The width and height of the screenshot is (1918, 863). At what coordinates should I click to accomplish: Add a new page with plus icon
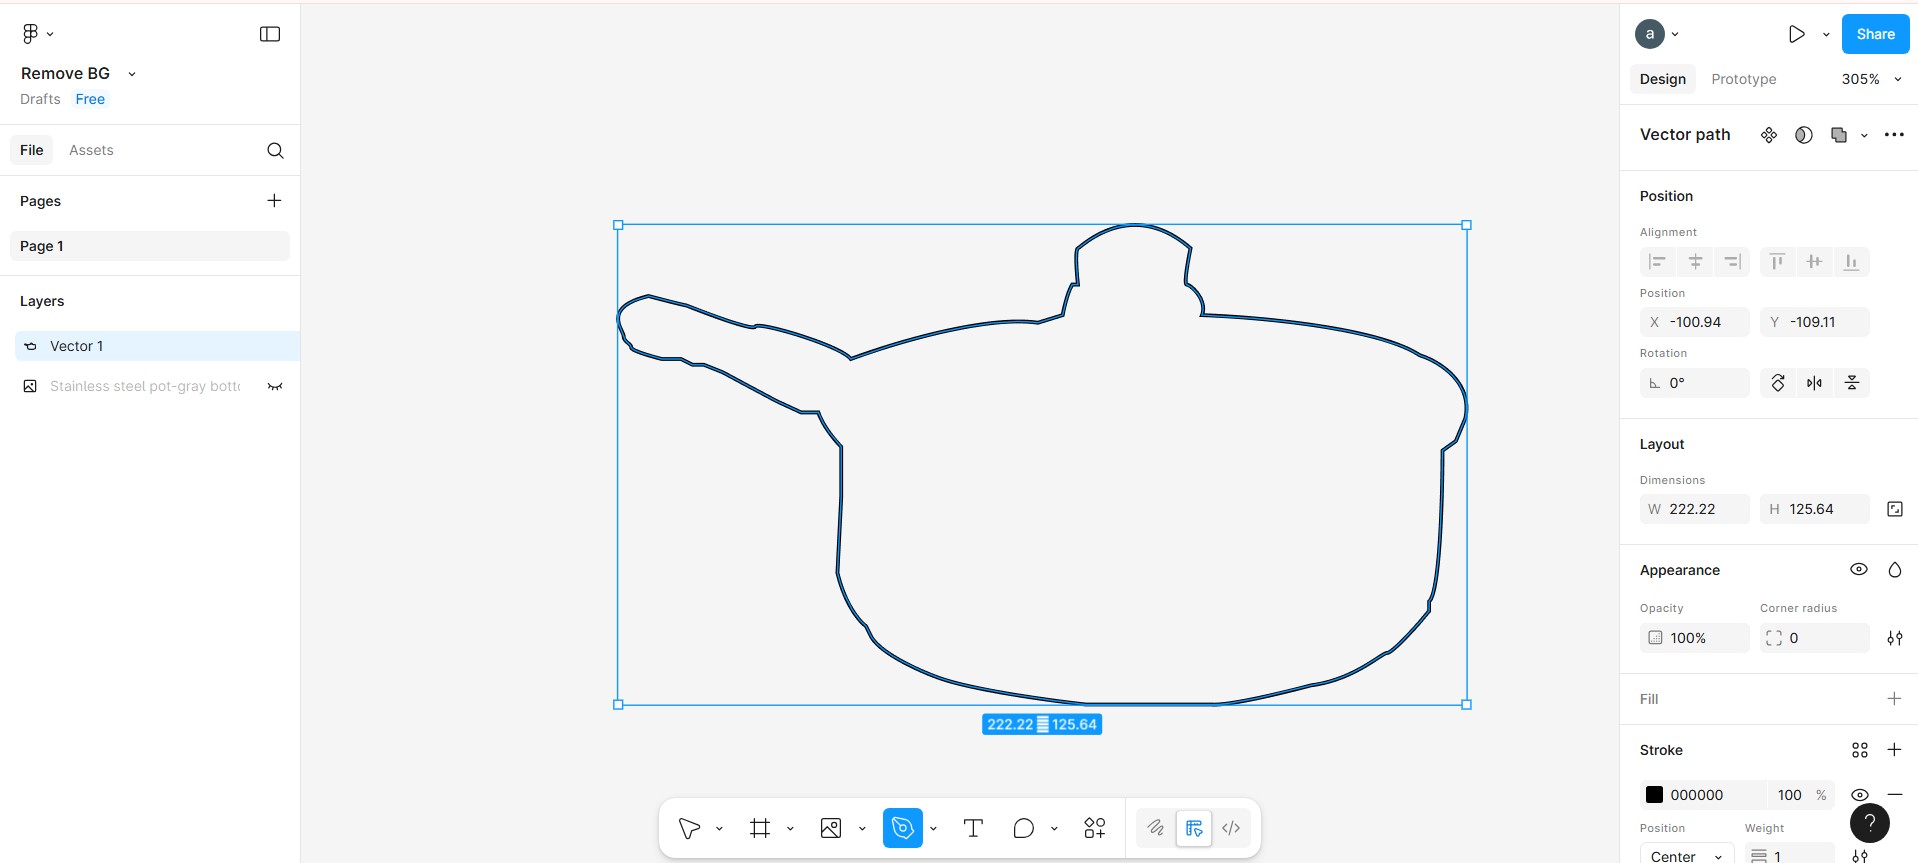(x=274, y=201)
